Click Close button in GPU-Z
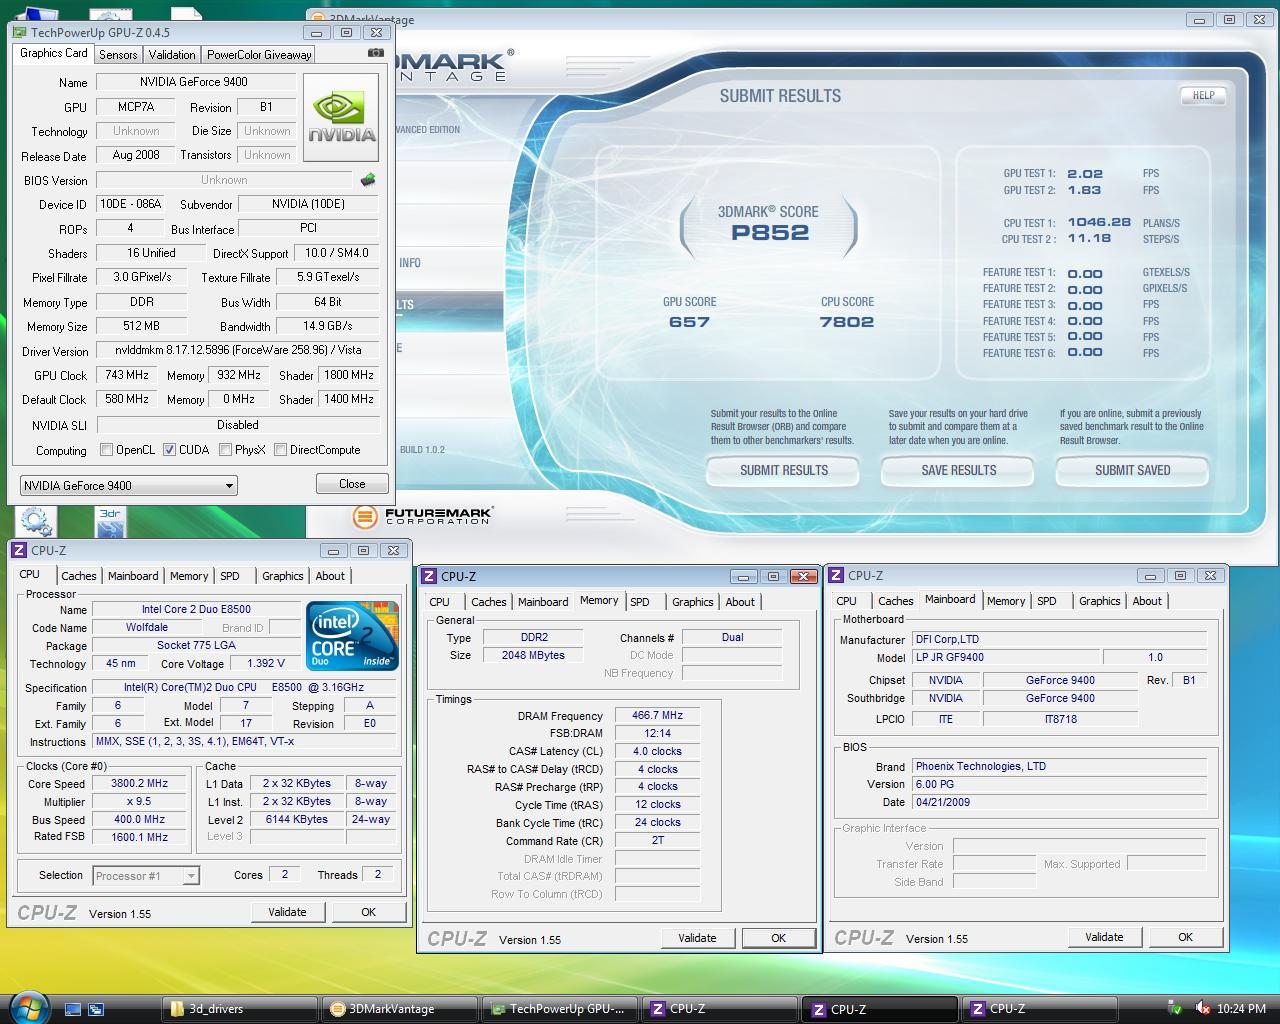The height and width of the screenshot is (1024, 1280). [x=352, y=484]
